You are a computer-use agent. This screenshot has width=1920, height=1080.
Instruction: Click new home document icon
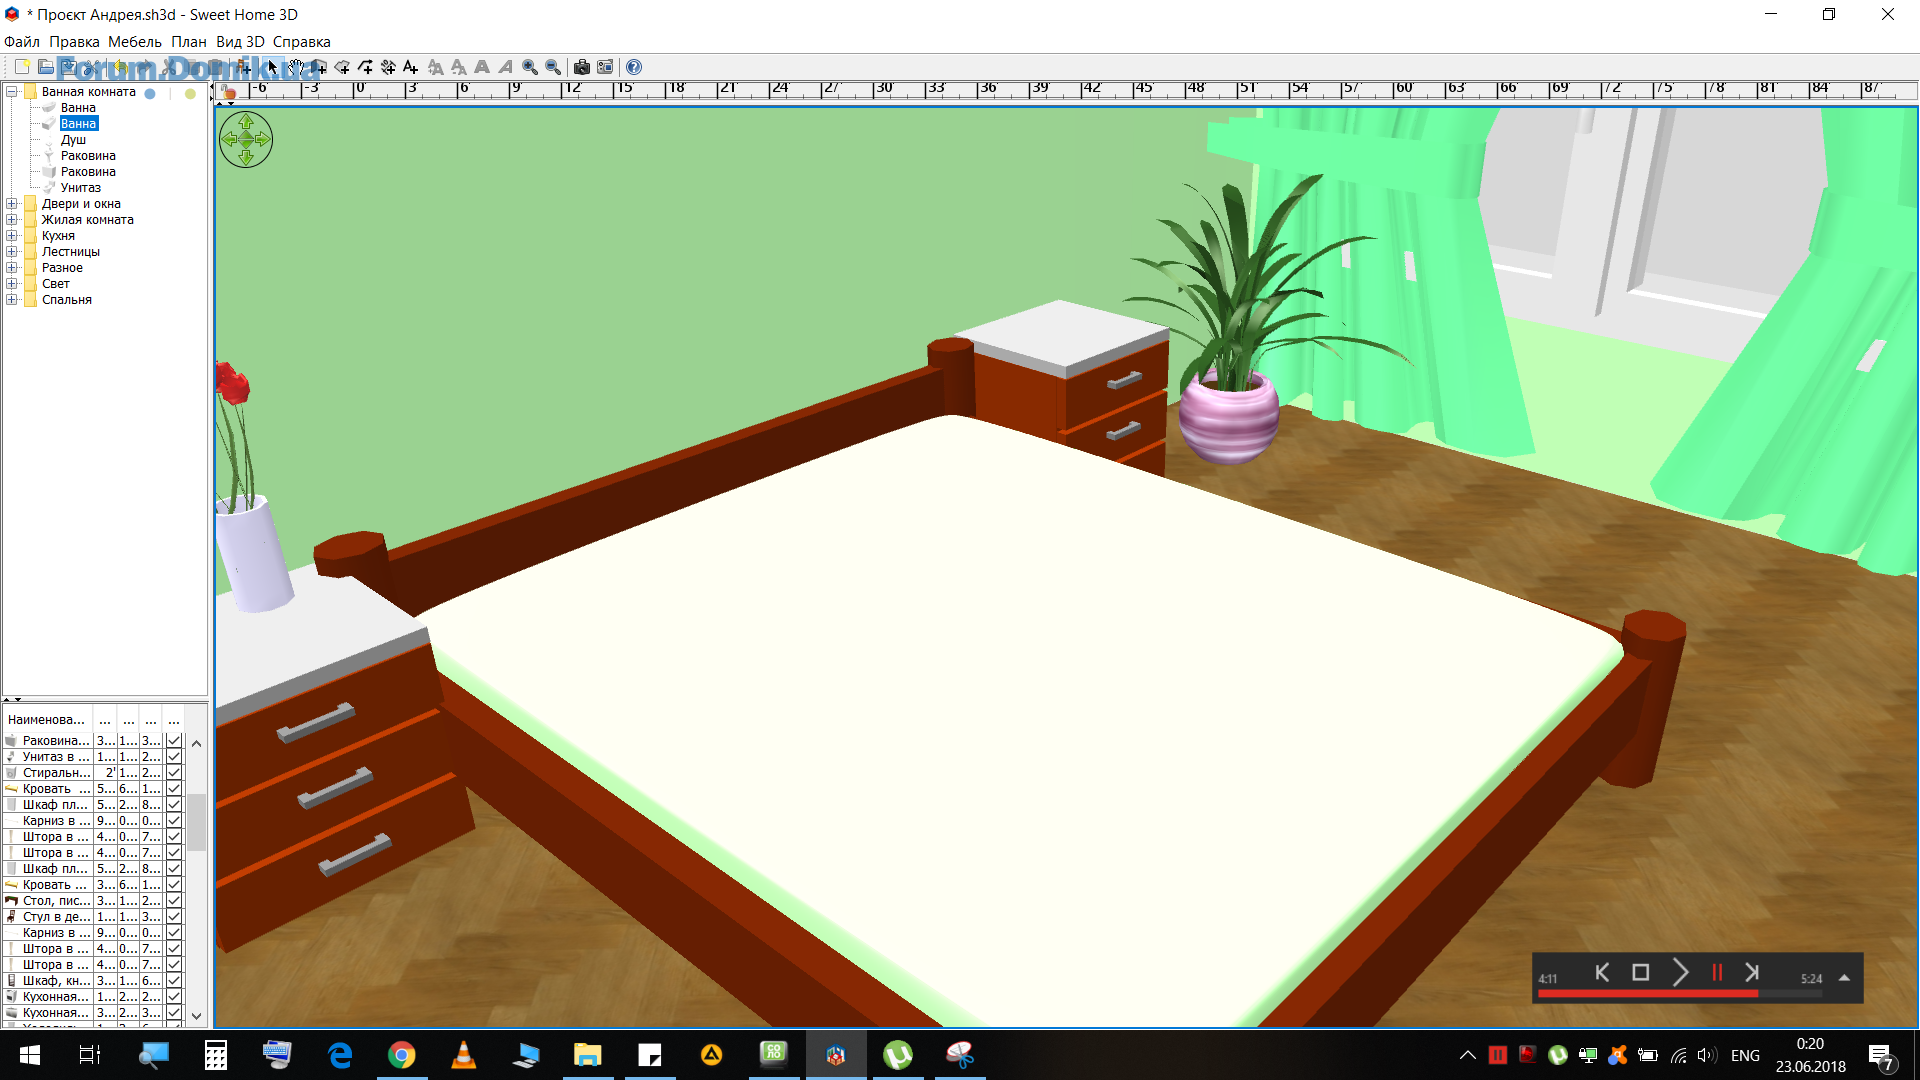pyautogui.click(x=22, y=67)
